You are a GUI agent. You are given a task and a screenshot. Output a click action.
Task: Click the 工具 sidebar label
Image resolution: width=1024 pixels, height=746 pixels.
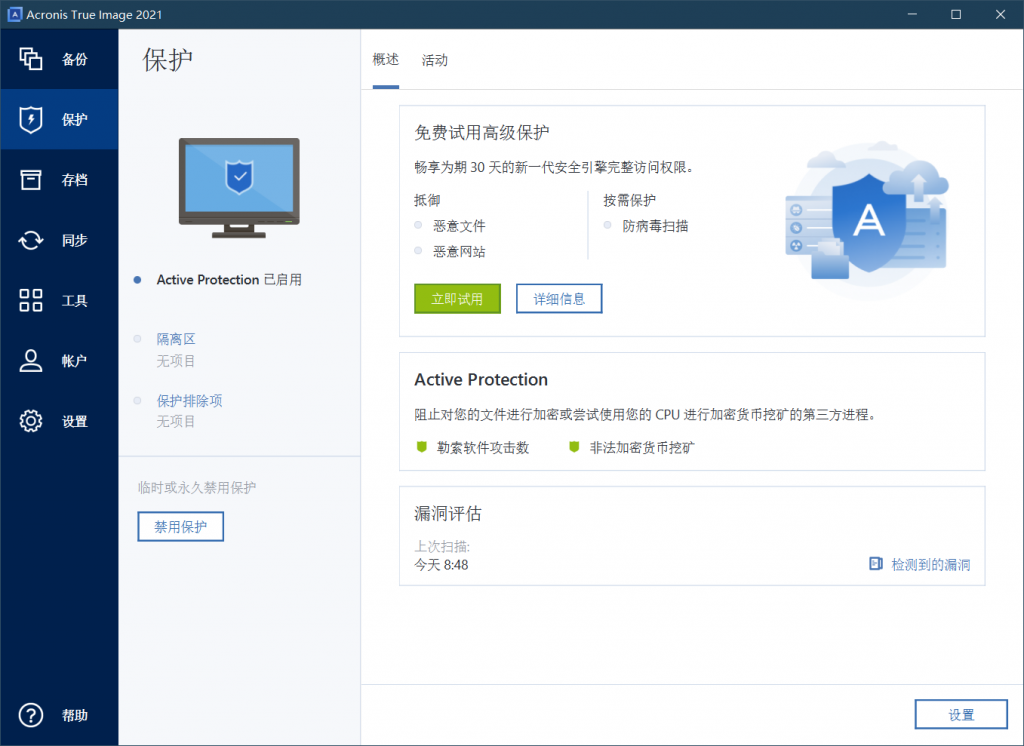(x=74, y=300)
